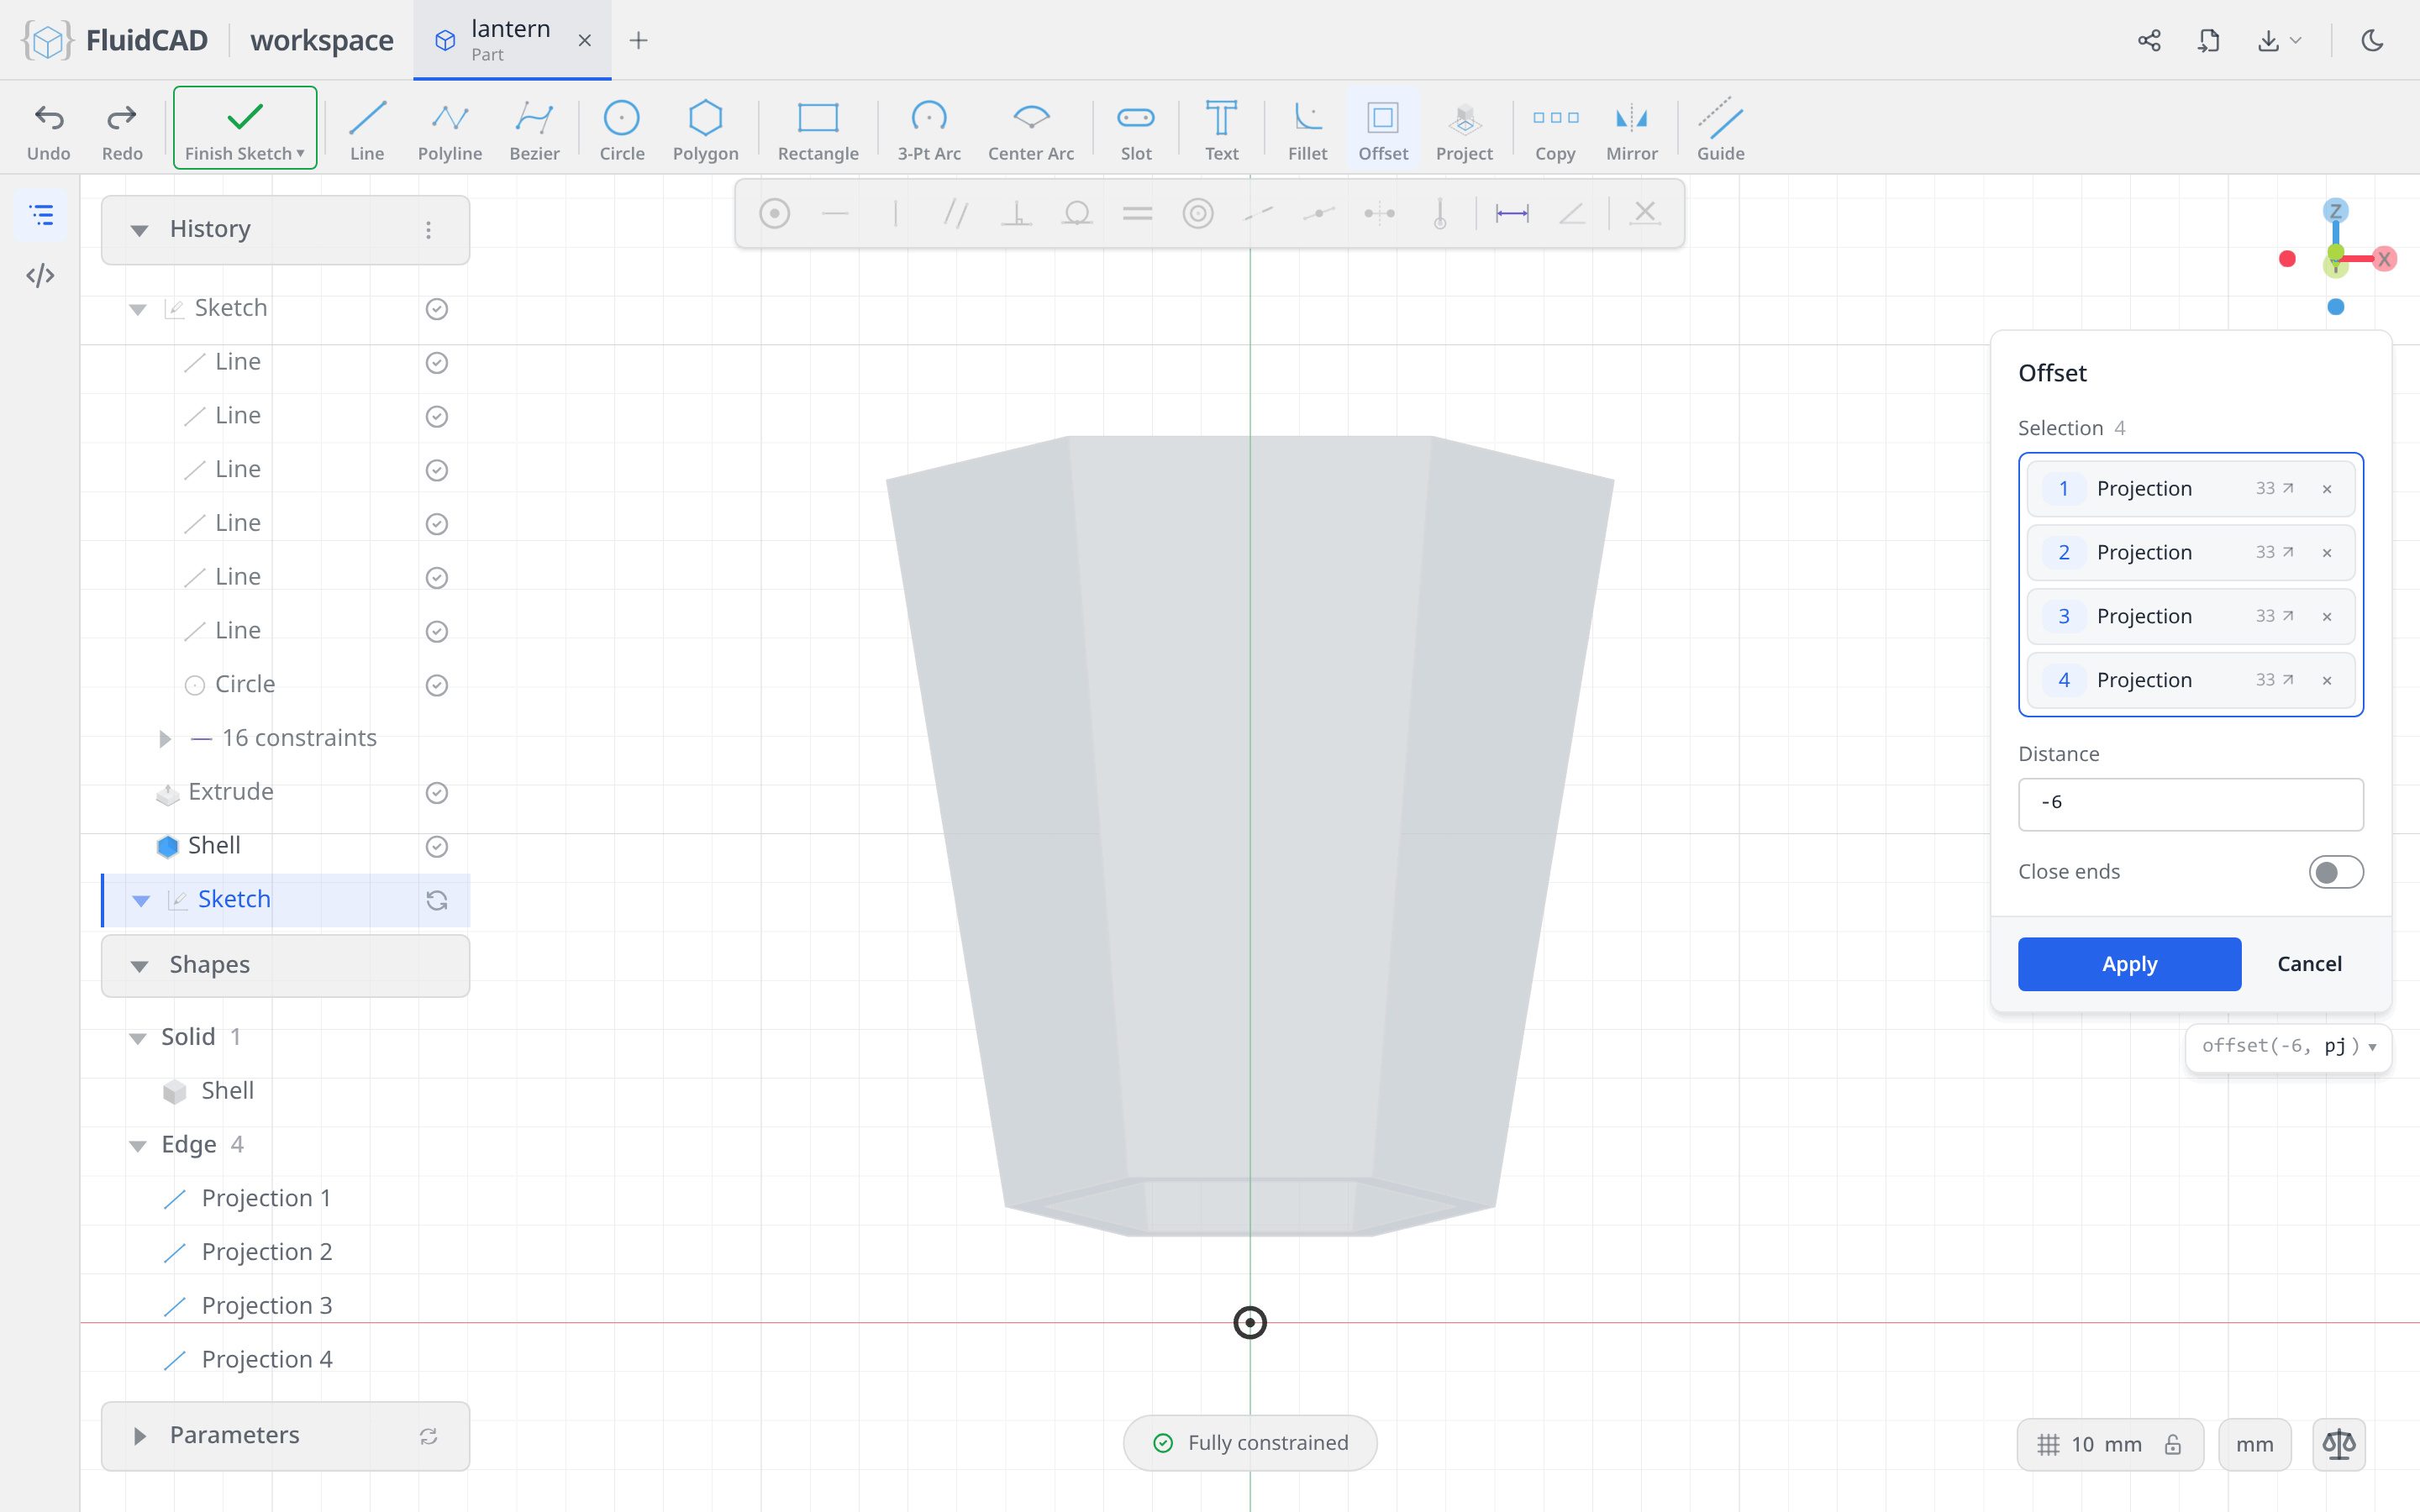Viewport: 2420px width, 1512px height.
Task: Select the Polyline tool
Action: (450, 129)
